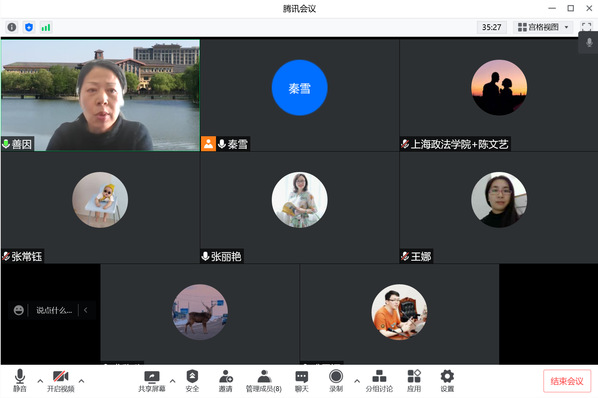
Task: Open Manage Members (管理成员) panel
Action: (x=264, y=381)
